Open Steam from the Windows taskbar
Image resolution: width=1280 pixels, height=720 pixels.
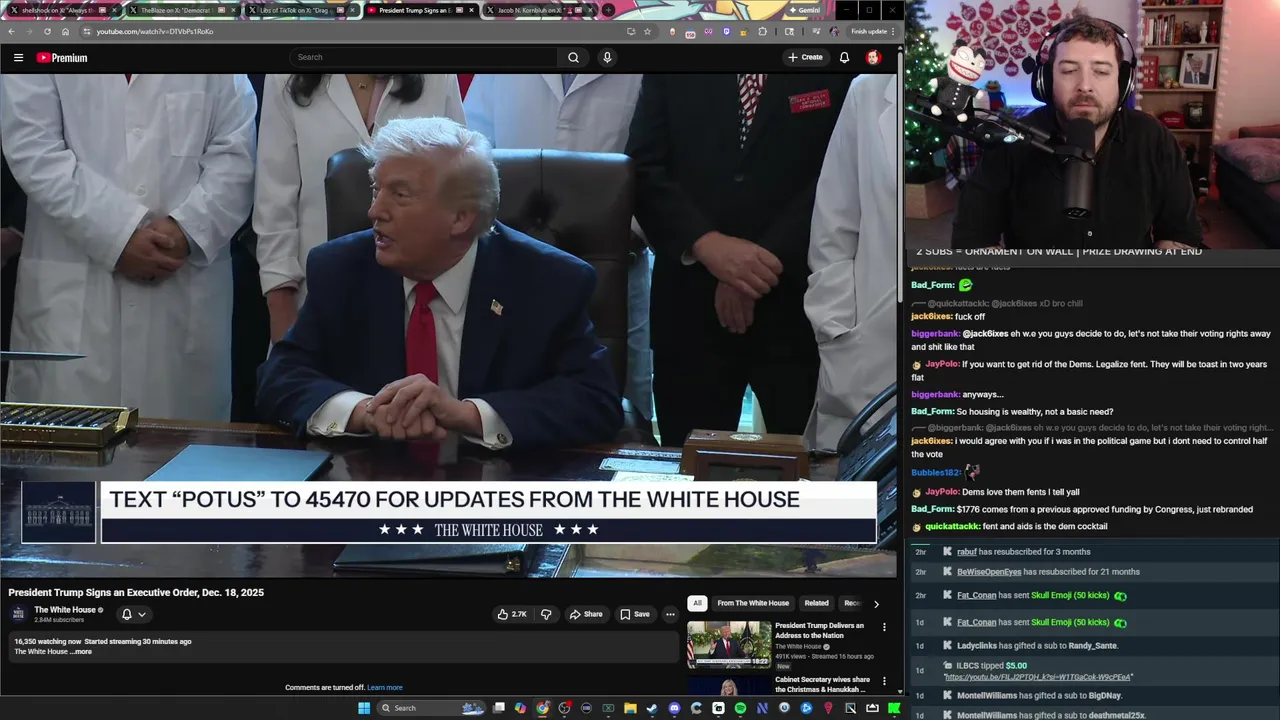click(652, 708)
